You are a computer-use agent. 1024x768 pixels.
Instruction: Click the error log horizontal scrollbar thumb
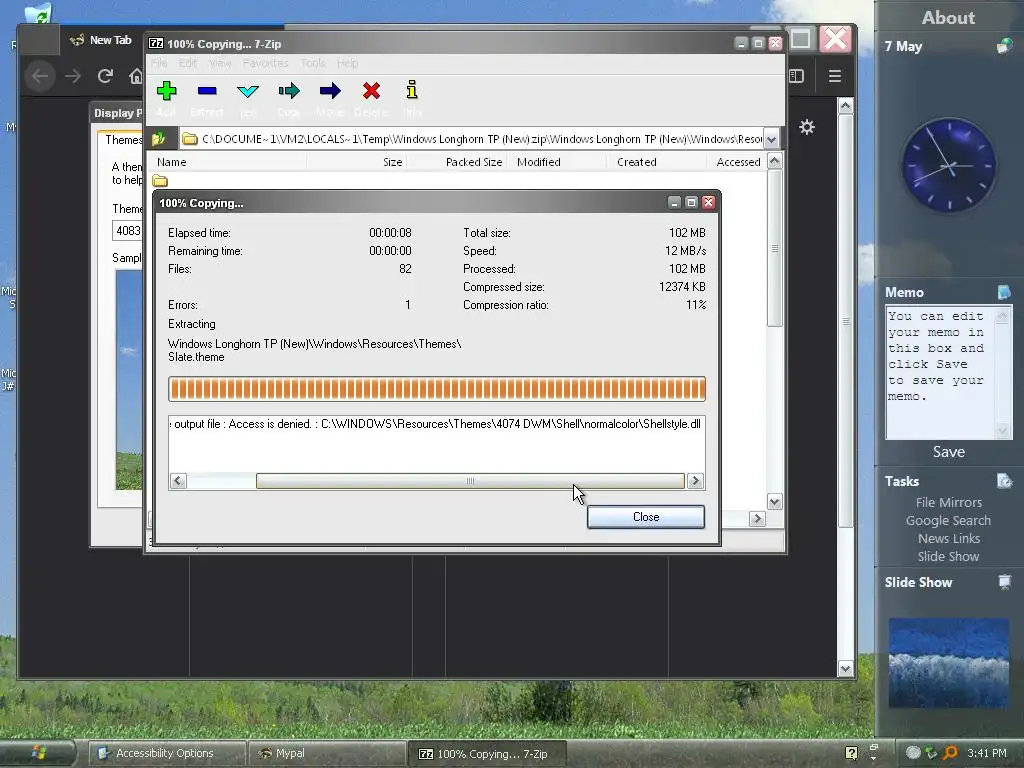pyautogui.click(x=470, y=481)
